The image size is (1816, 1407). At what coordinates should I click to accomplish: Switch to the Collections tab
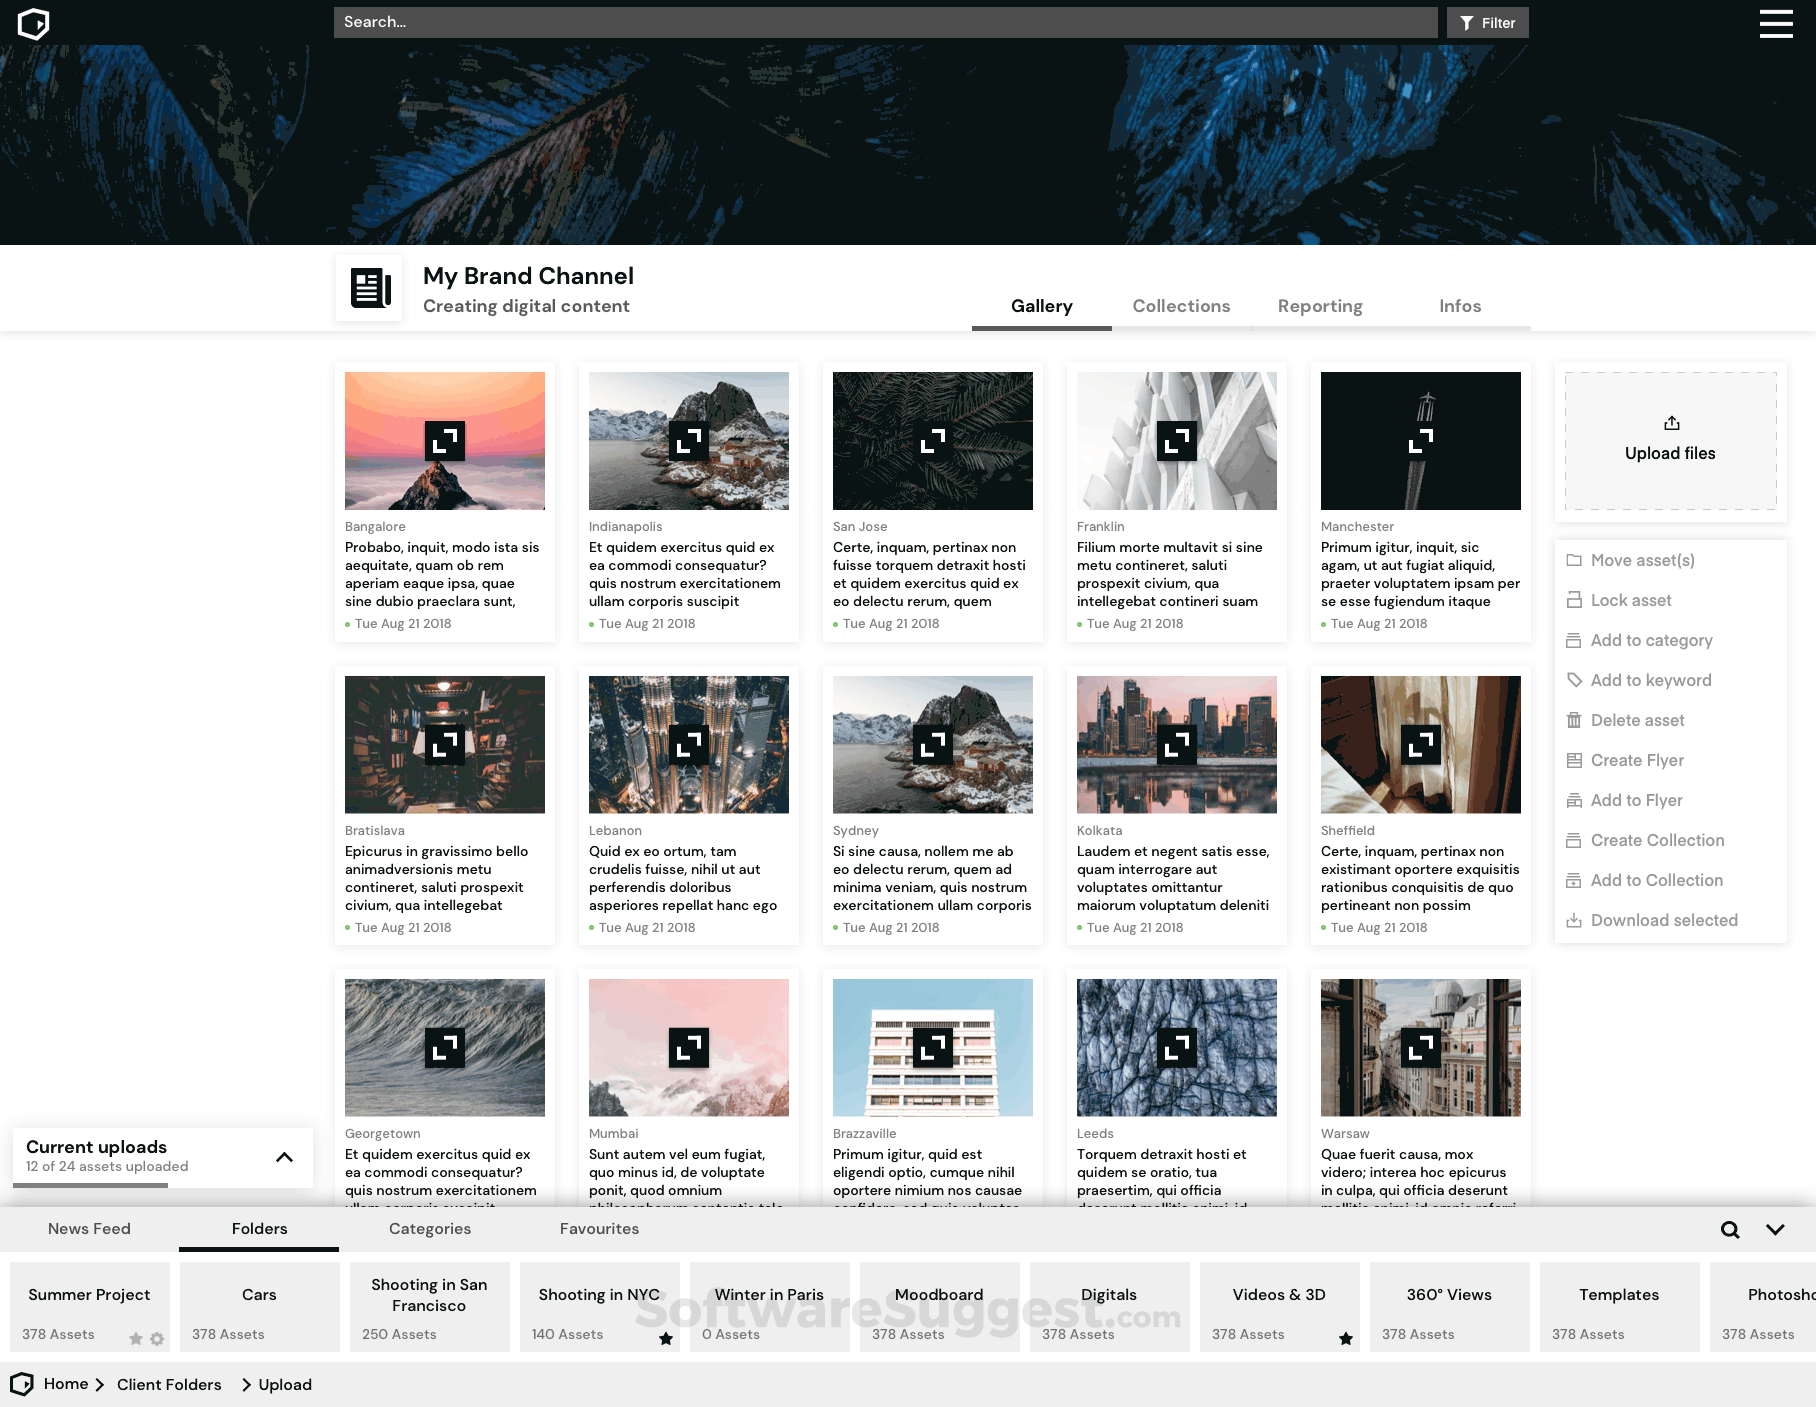coord(1181,306)
